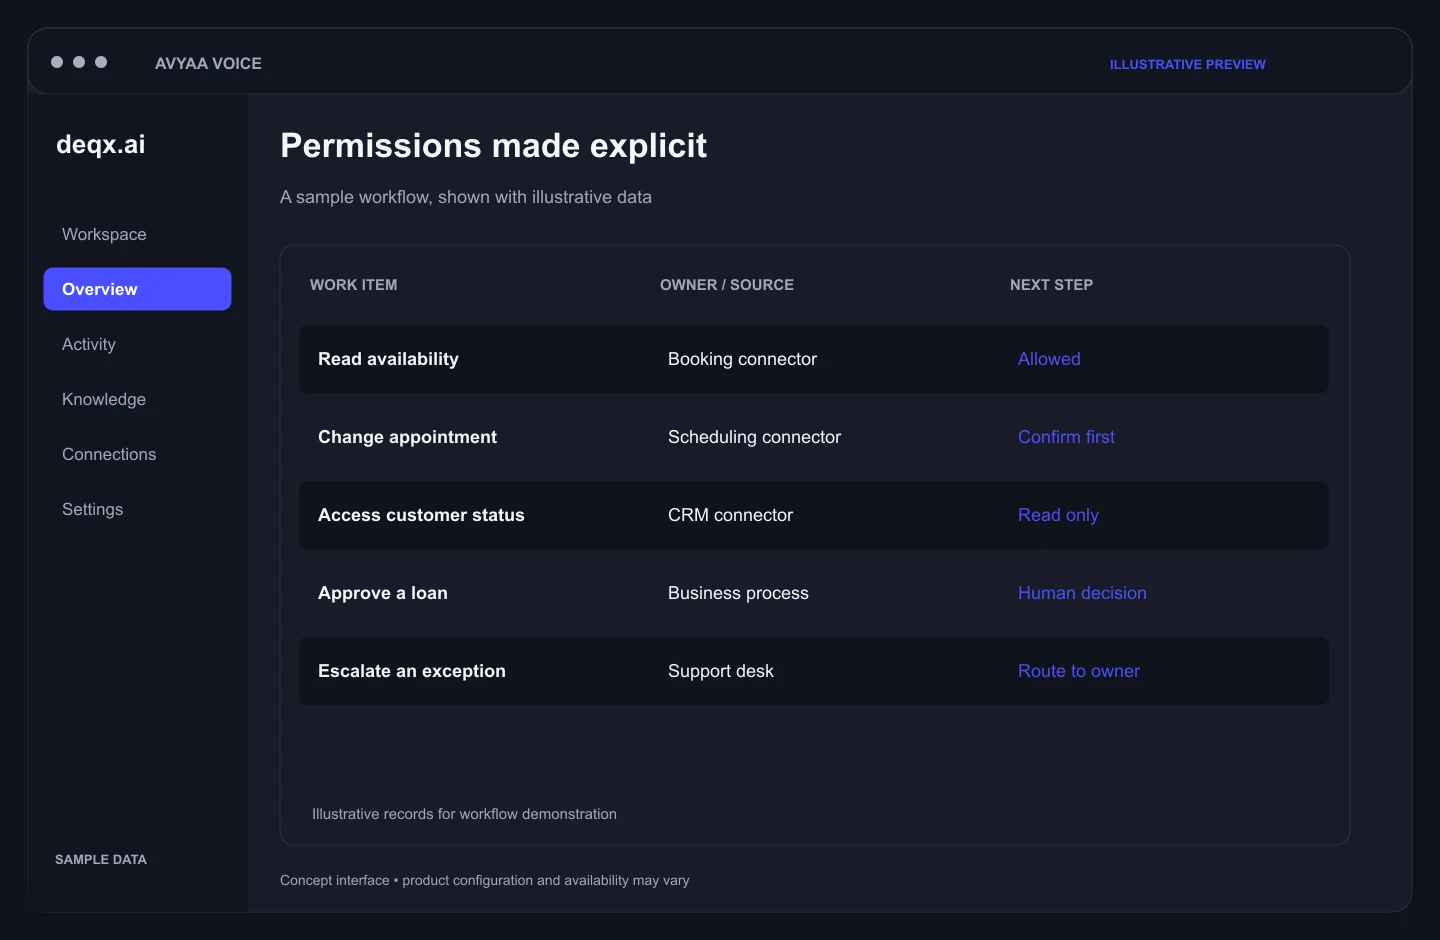Click the Support desk cell
Image resolution: width=1440 pixels, height=940 pixels.
(x=721, y=671)
